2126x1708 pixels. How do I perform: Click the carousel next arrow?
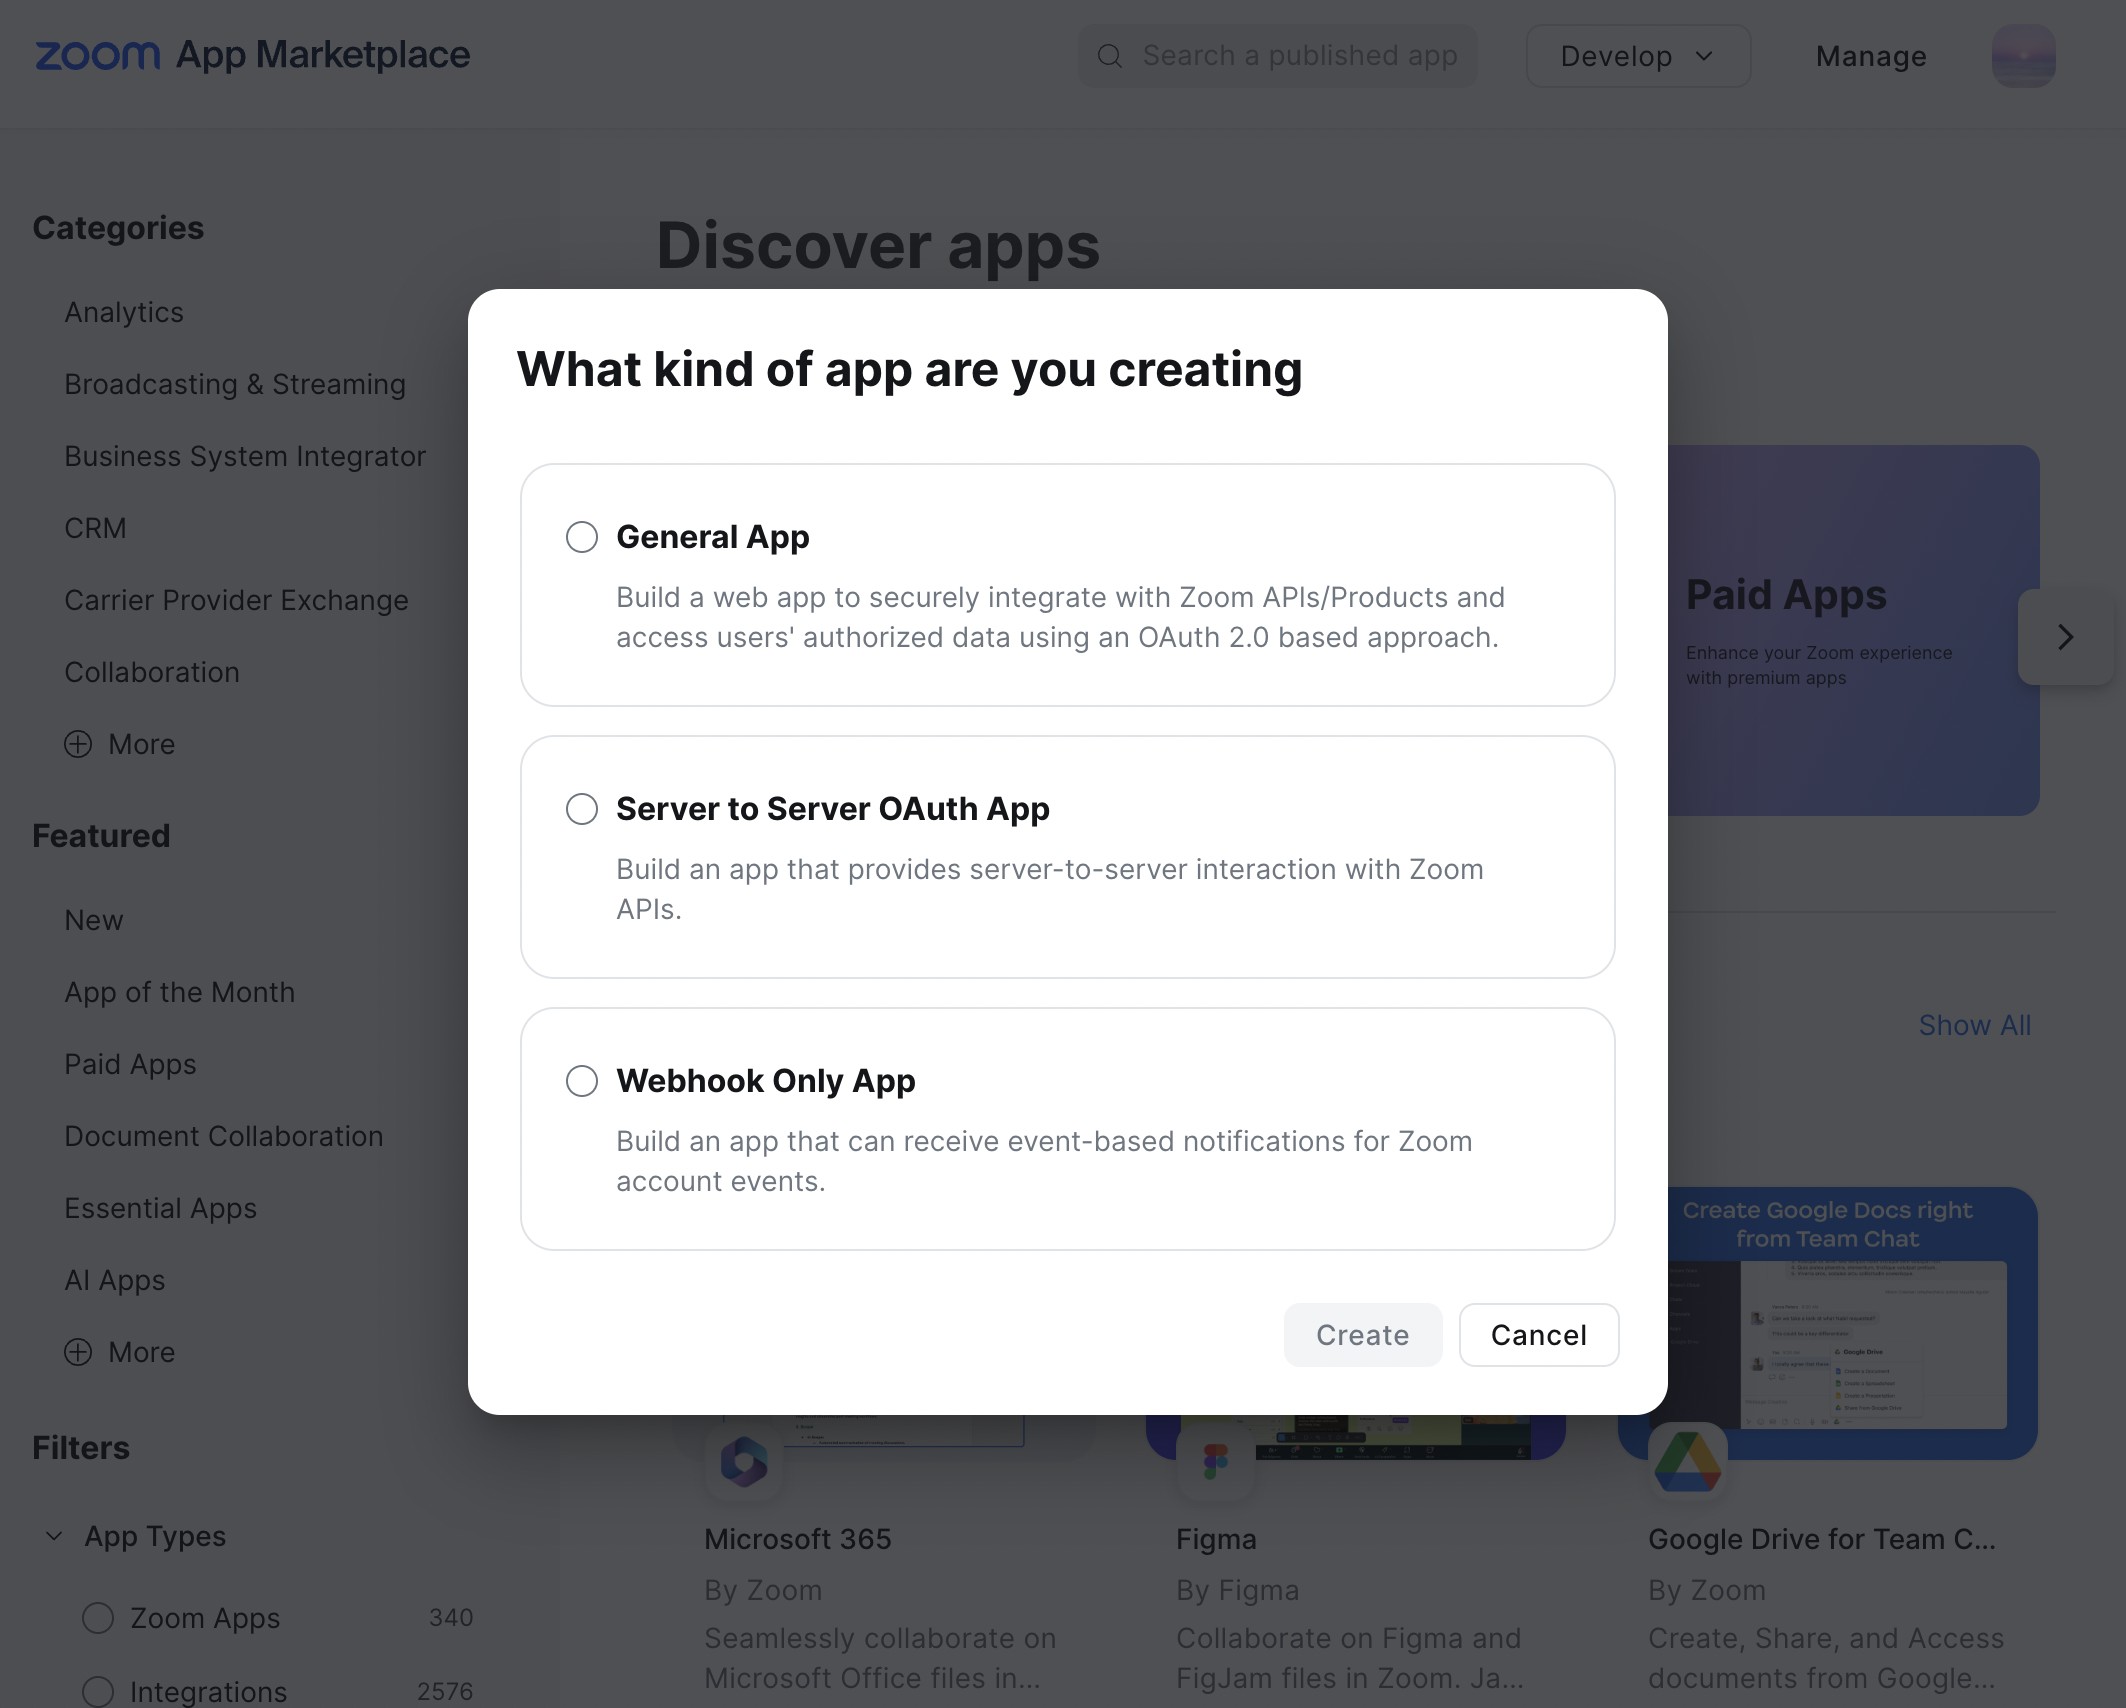(x=2066, y=637)
